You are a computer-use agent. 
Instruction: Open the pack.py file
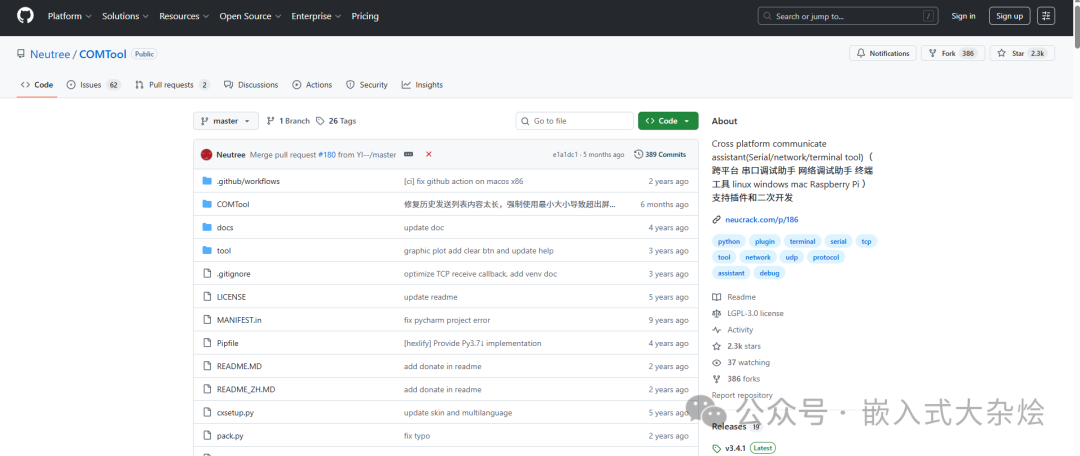click(230, 436)
